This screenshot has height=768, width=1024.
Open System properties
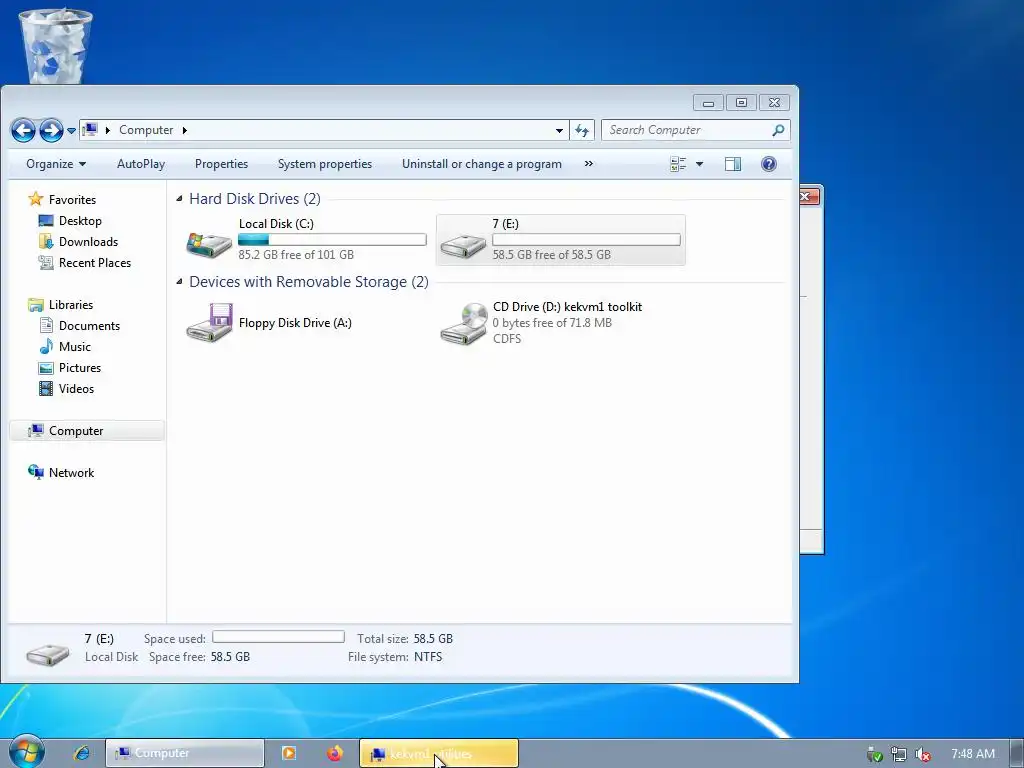coord(325,164)
